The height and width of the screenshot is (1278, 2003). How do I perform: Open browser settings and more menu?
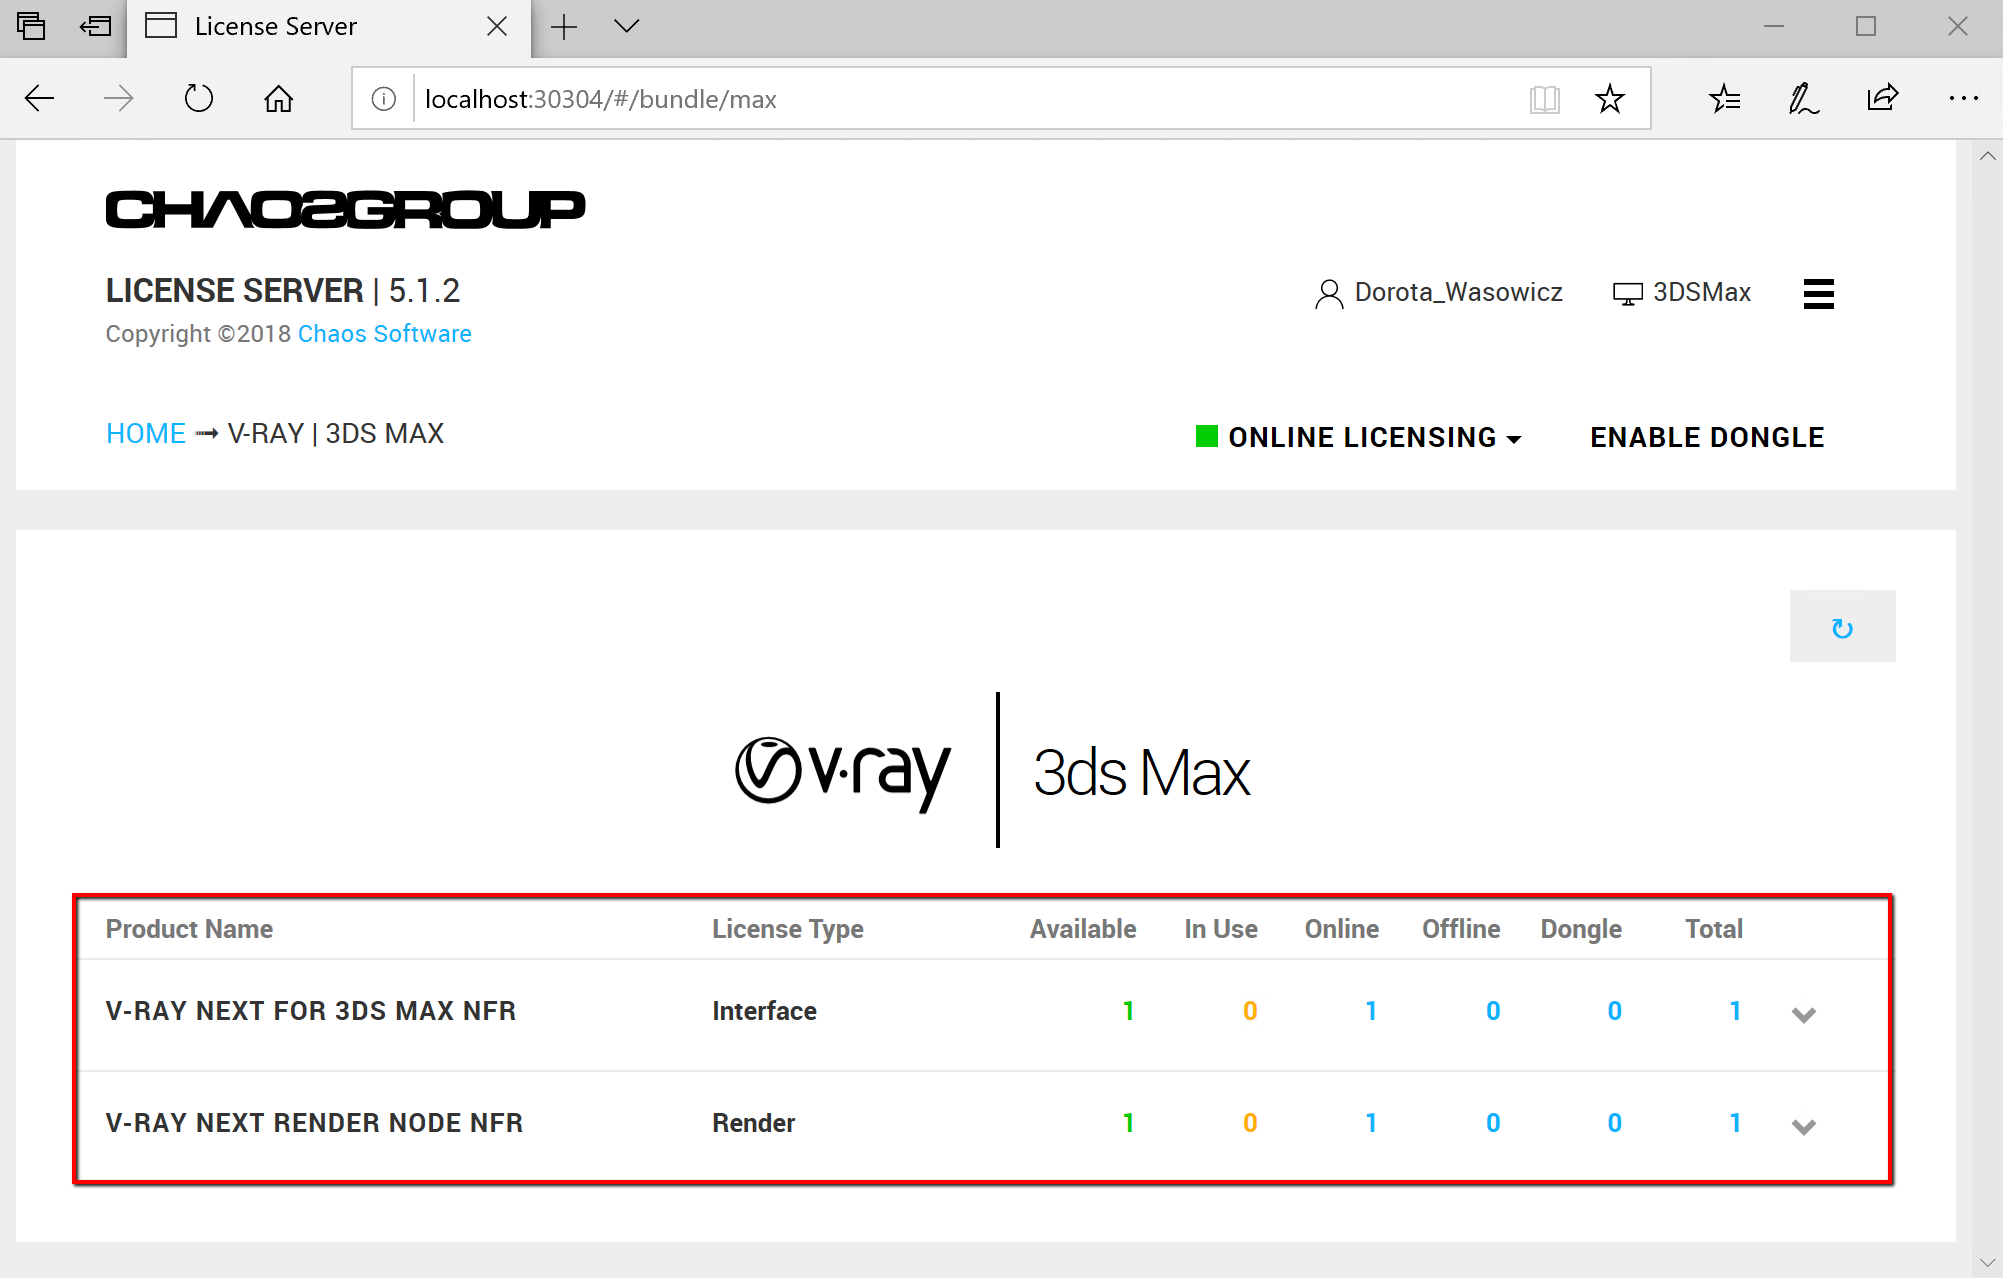tap(1963, 98)
